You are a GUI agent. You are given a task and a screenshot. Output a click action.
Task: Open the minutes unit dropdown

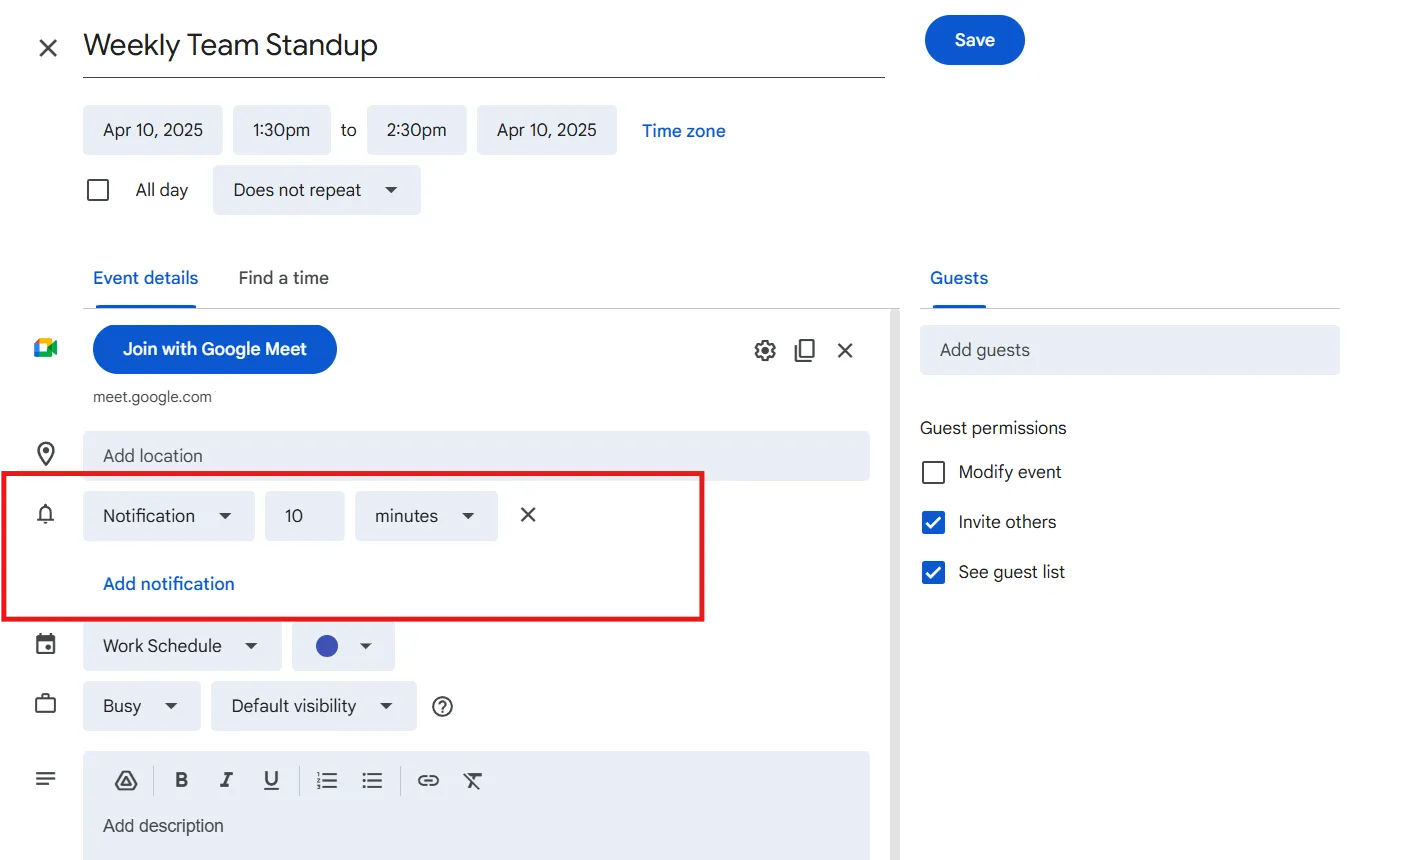coord(426,516)
